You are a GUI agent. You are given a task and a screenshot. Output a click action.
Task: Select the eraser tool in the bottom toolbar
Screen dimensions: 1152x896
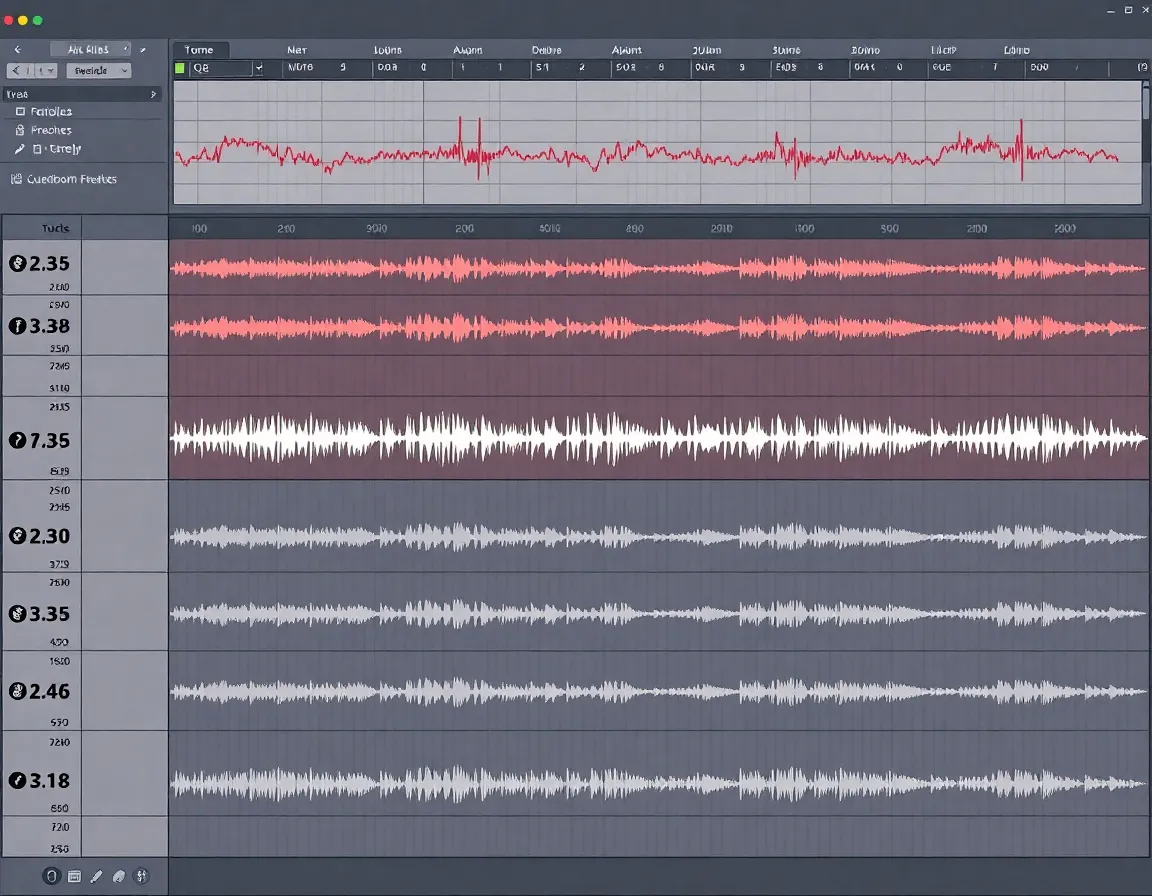click(x=119, y=877)
